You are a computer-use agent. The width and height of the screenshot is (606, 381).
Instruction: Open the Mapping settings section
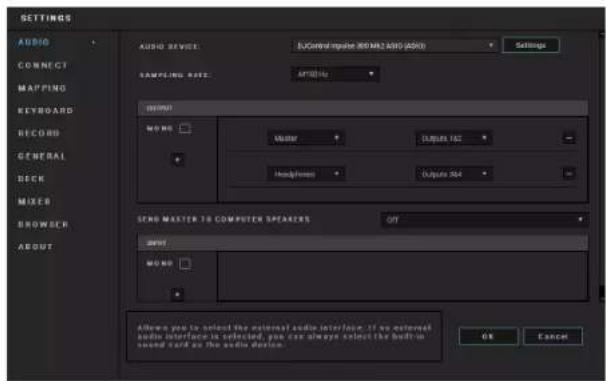(42, 88)
